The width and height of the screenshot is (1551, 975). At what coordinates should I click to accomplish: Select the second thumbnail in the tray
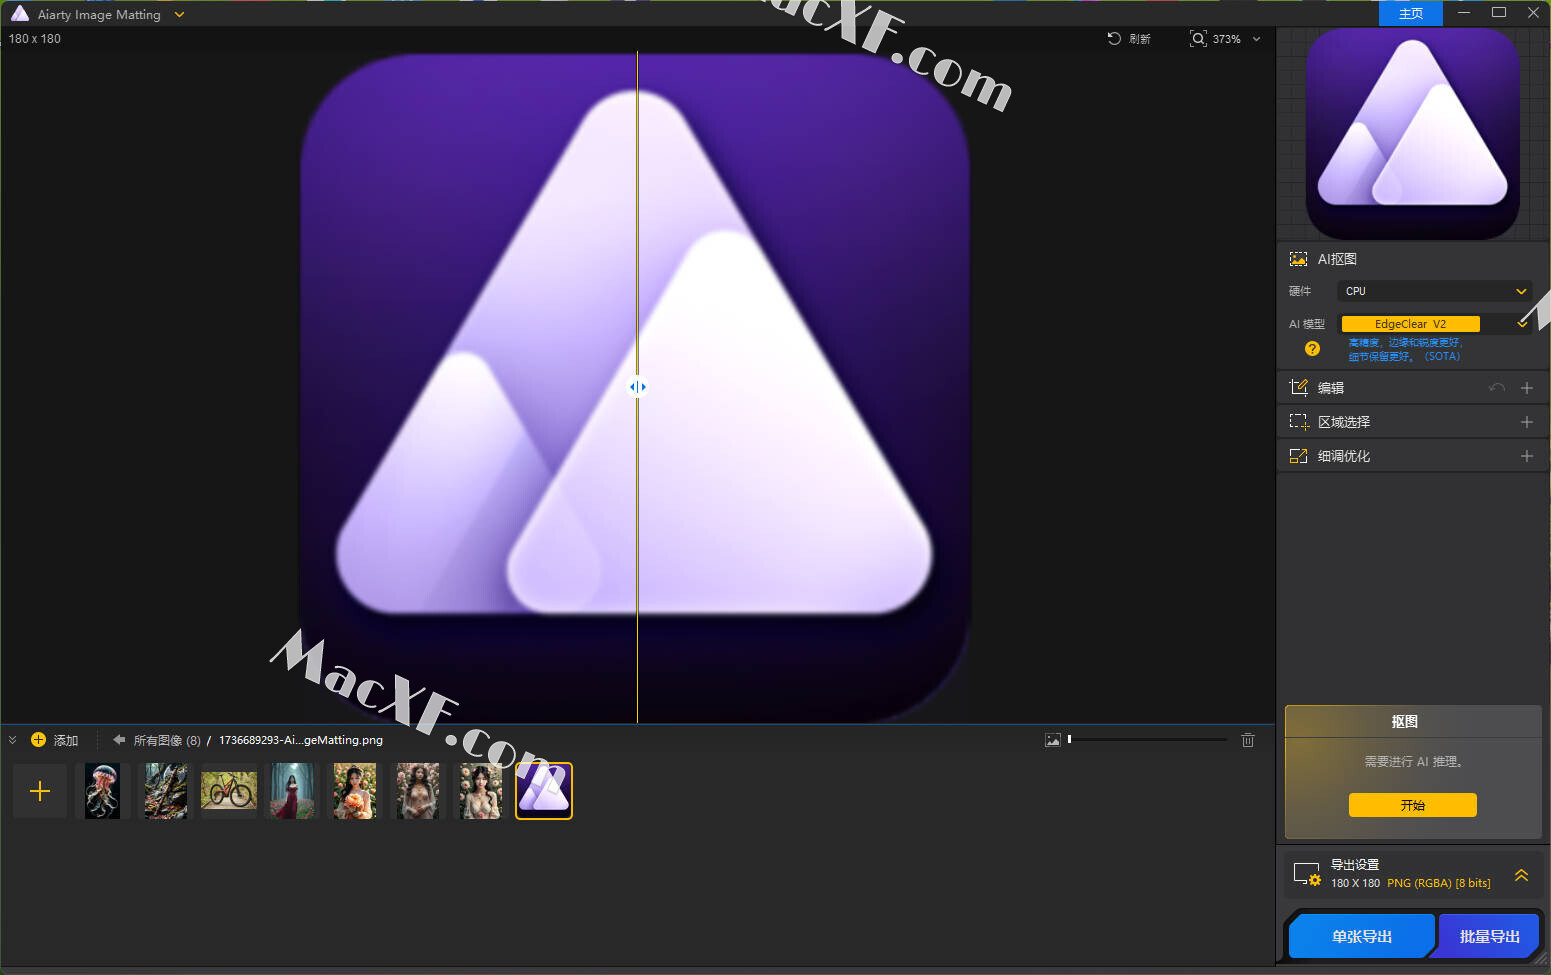(165, 791)
